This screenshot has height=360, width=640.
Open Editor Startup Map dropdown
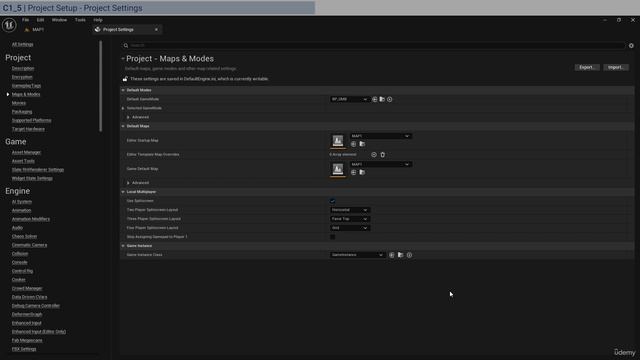[x=381, y=136]
